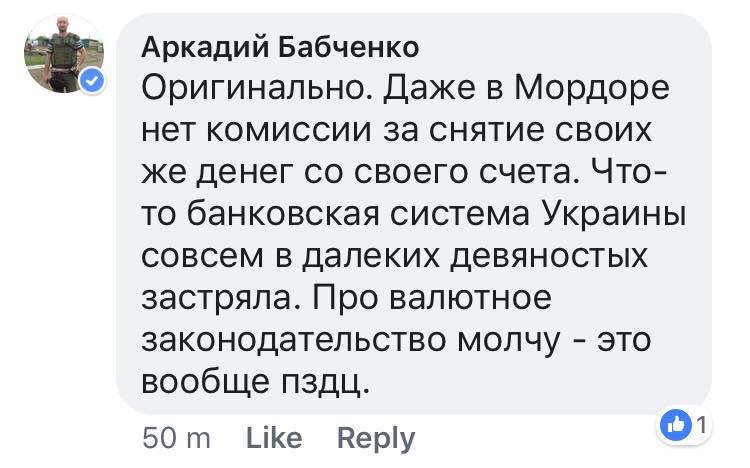Click the 50 m timestamp
The width and height of the screenshot is (750, 468).
178,437
